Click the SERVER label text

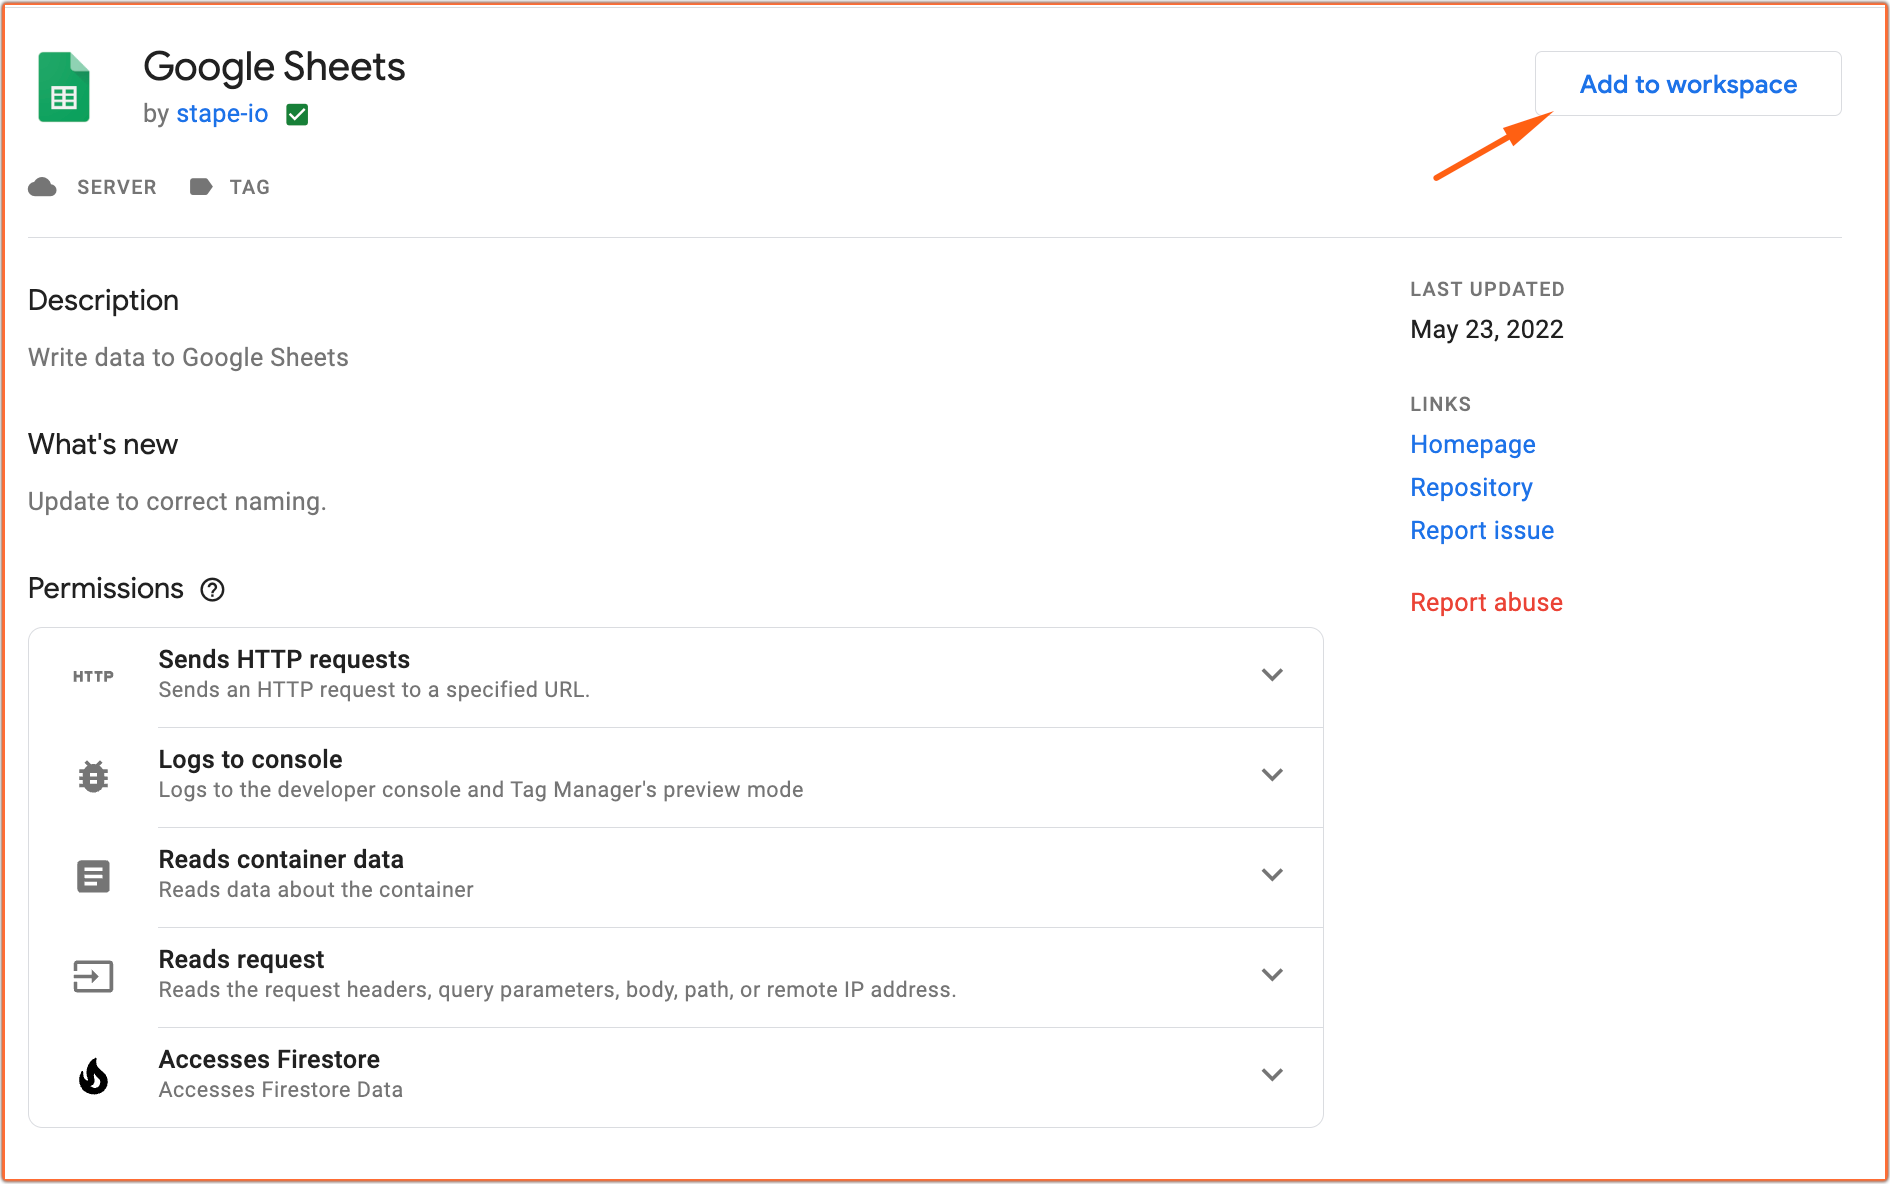(x=117, y=187)
